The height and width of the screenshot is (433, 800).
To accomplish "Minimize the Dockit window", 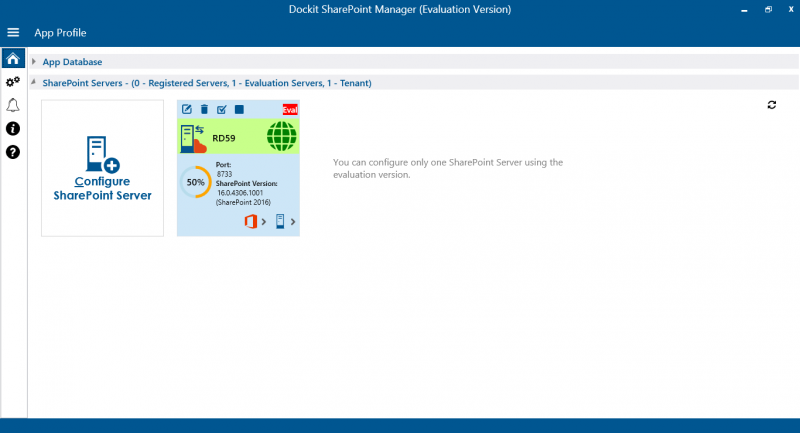I will pos(744,10).
